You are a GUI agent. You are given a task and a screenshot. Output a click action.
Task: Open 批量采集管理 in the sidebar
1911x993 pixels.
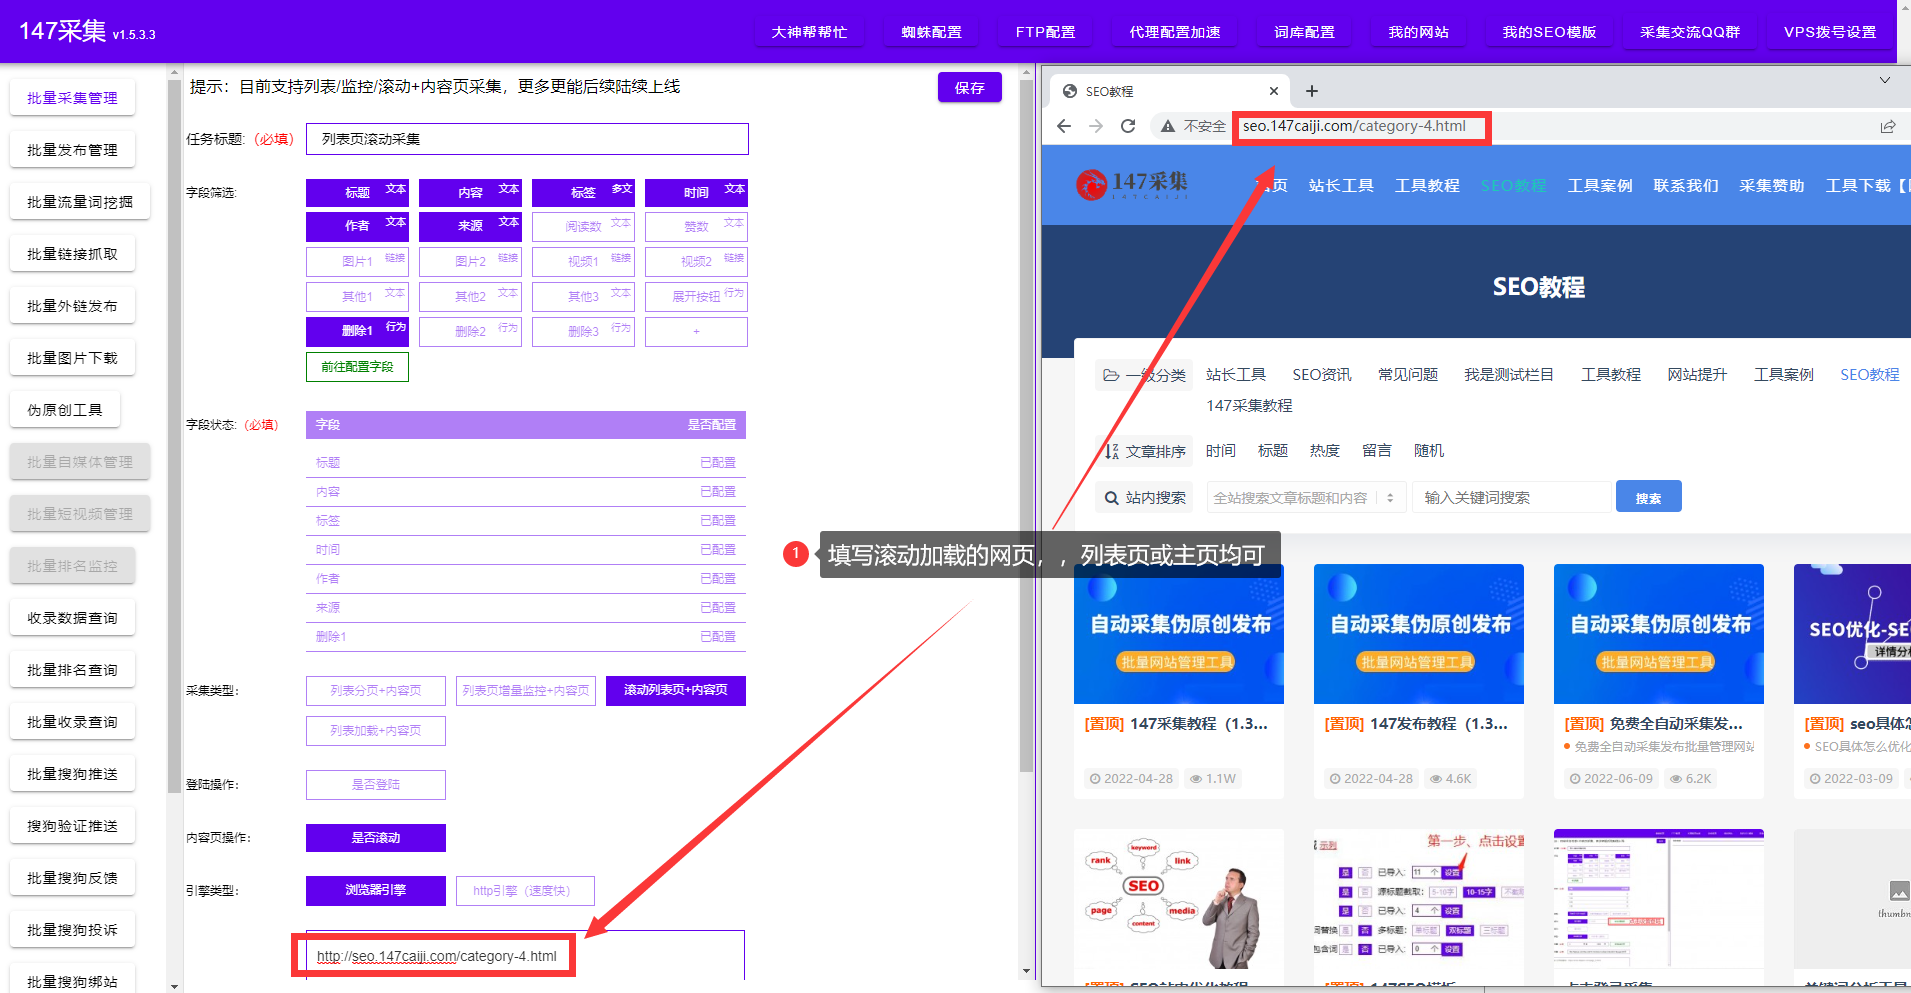(x=72, y=98)
